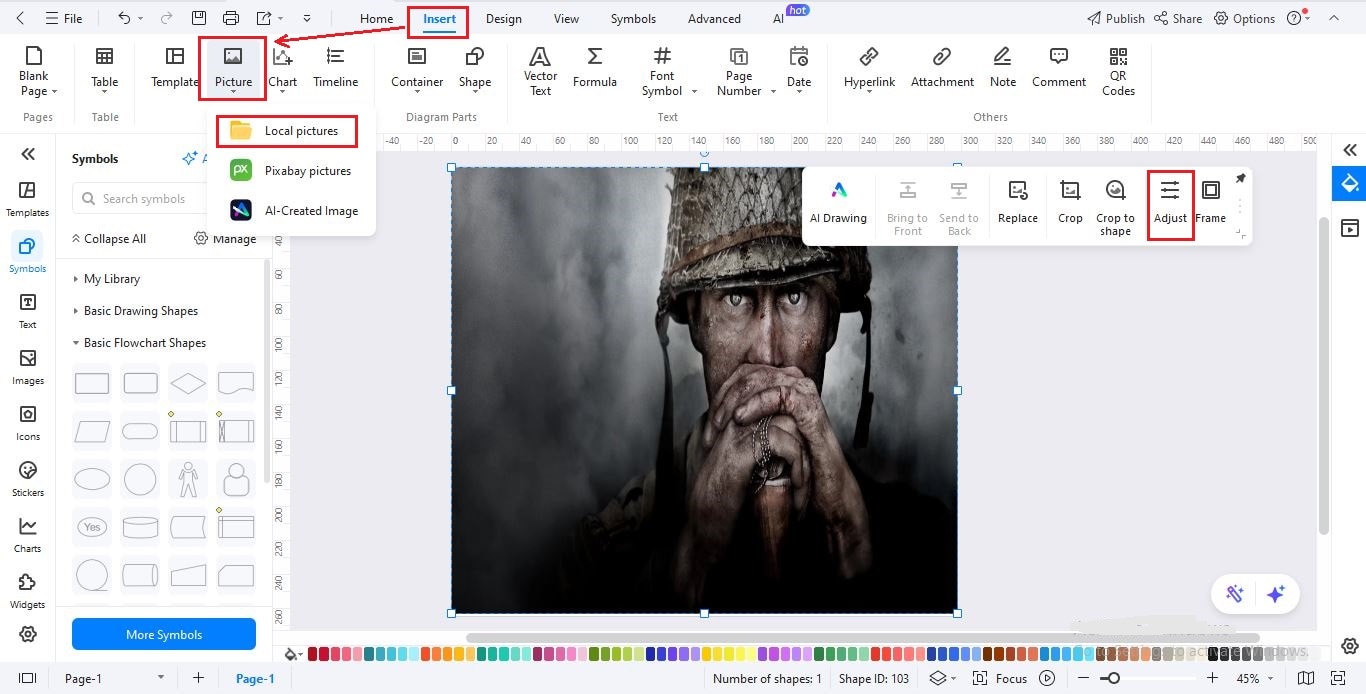Open the Options menu at top right
This screenshot has width=1366, height=694.
(1244, 18)
